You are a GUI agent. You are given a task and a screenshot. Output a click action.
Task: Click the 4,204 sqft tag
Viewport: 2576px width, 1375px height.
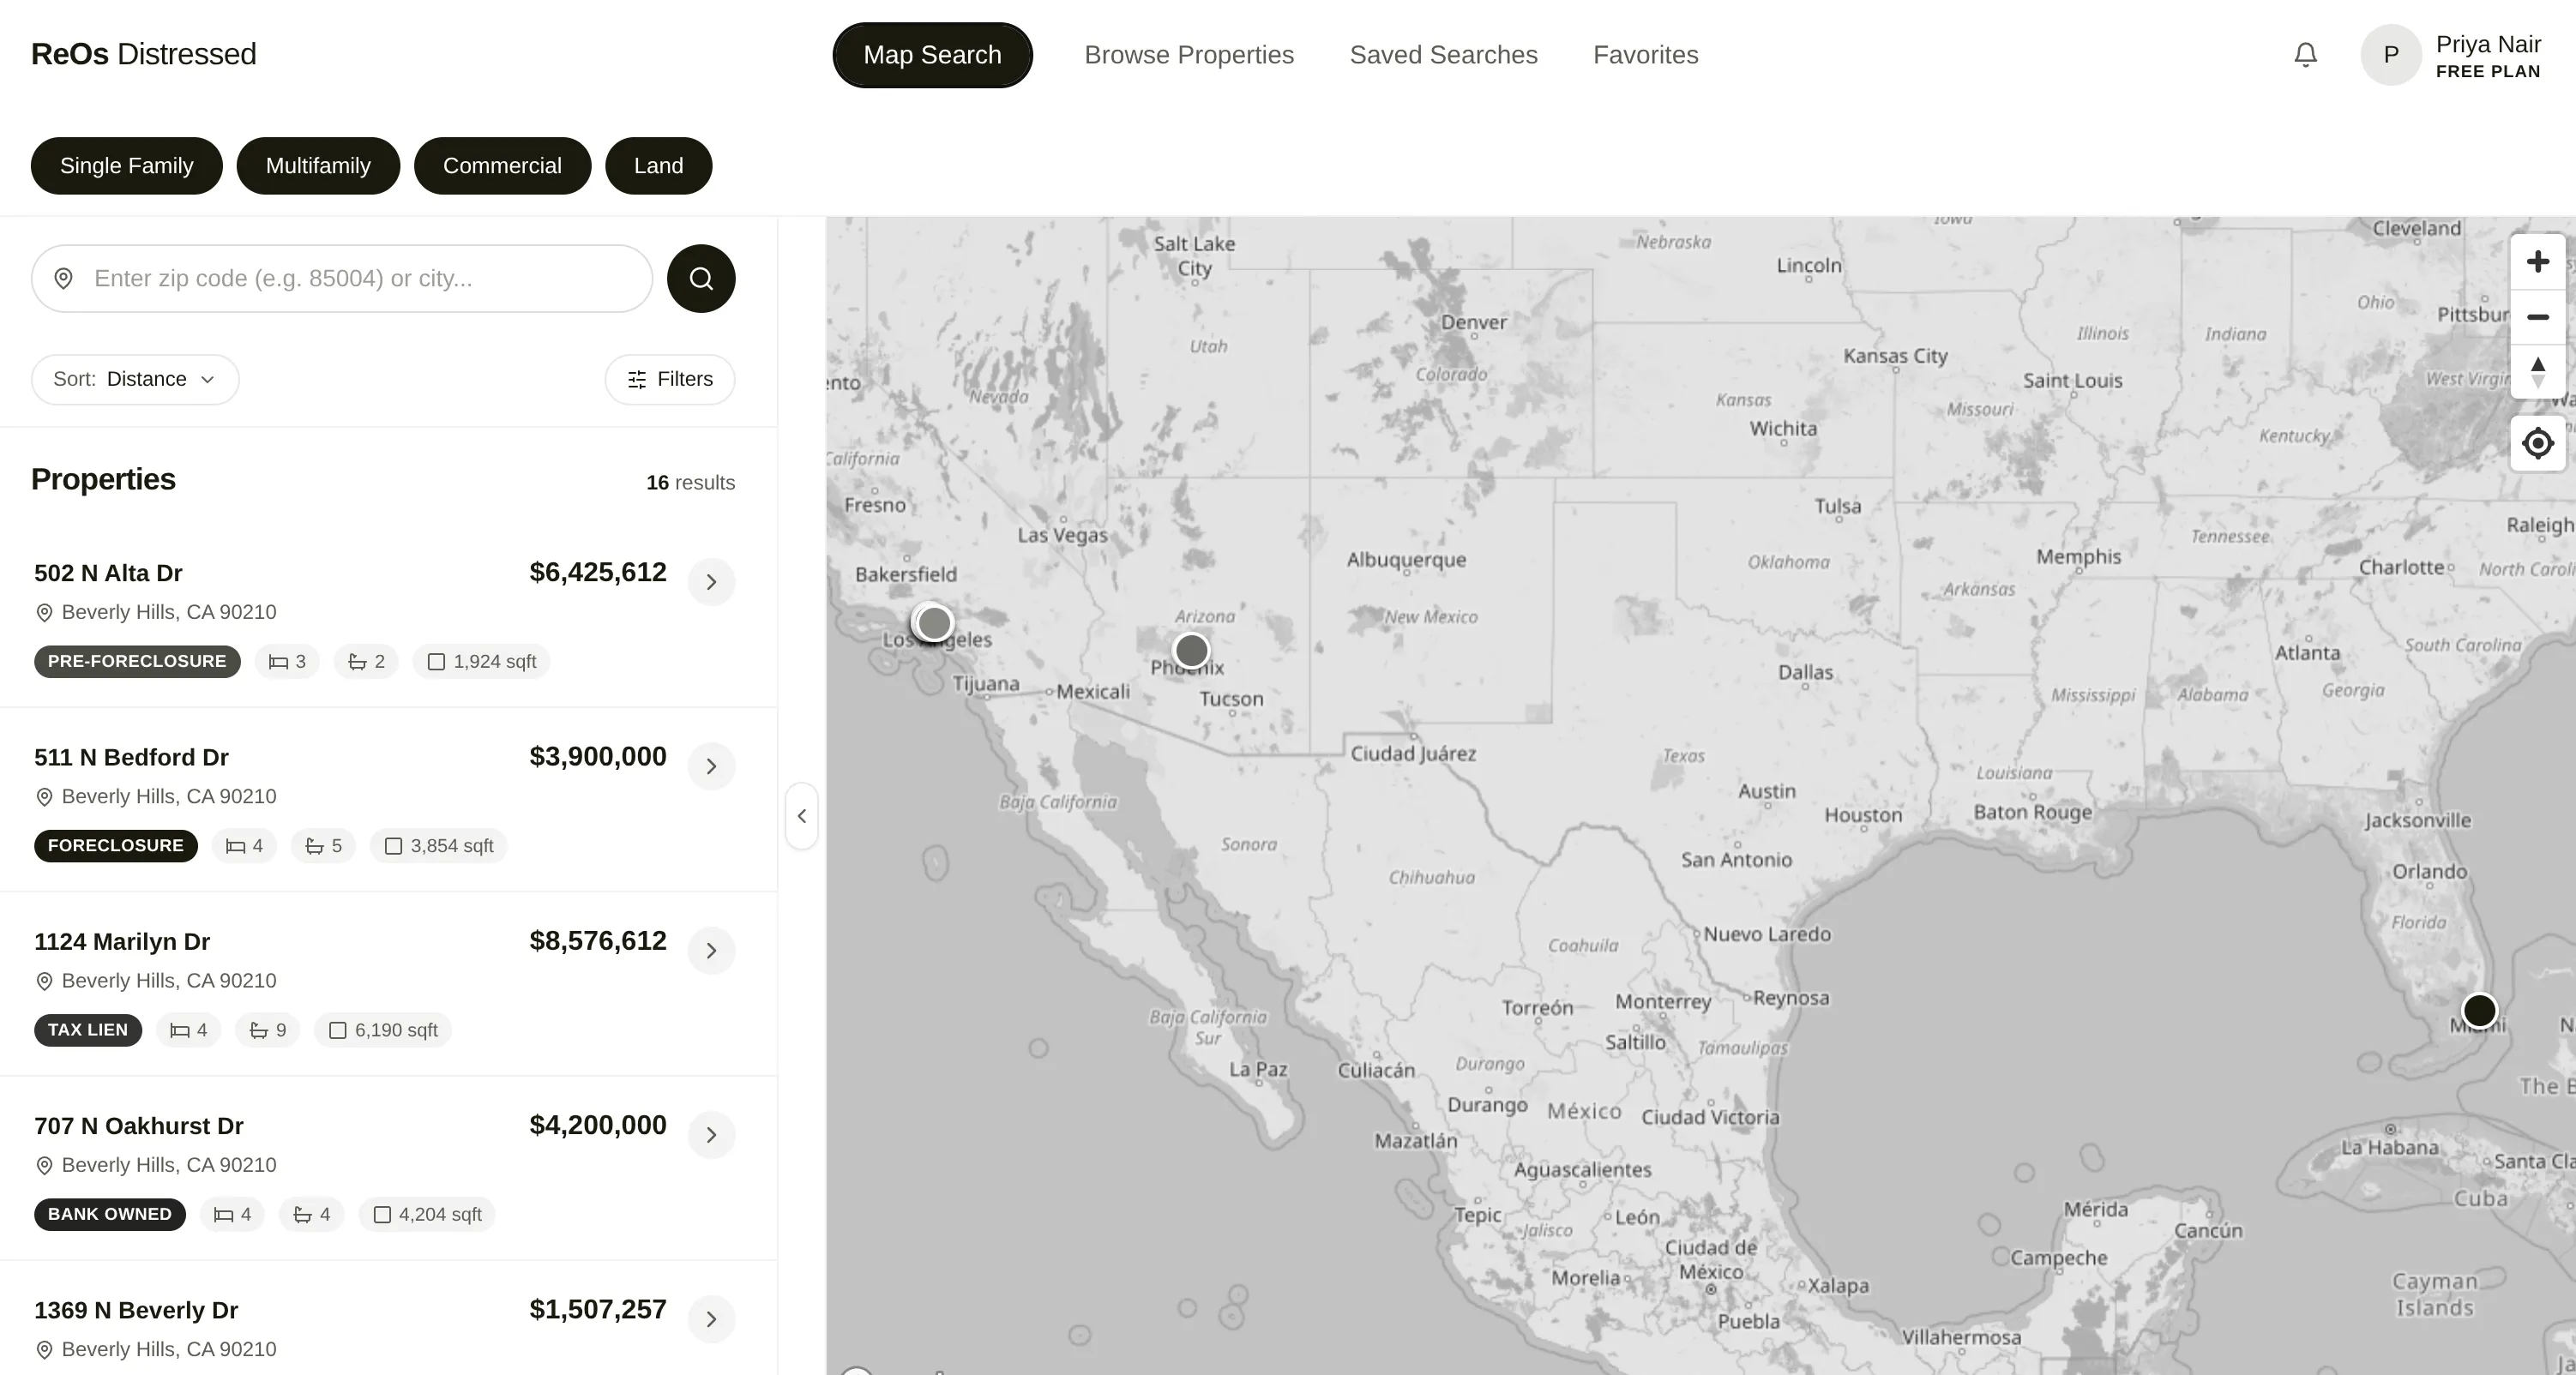coord(427,1214)
